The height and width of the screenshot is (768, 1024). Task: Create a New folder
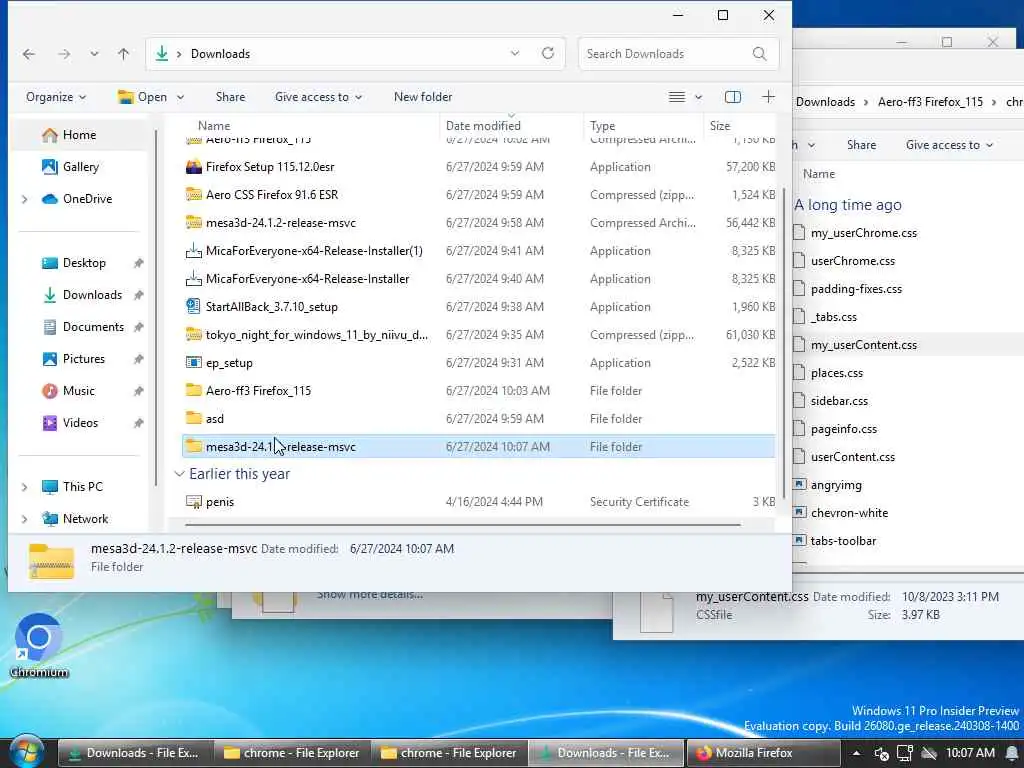[x=423, y=97]
